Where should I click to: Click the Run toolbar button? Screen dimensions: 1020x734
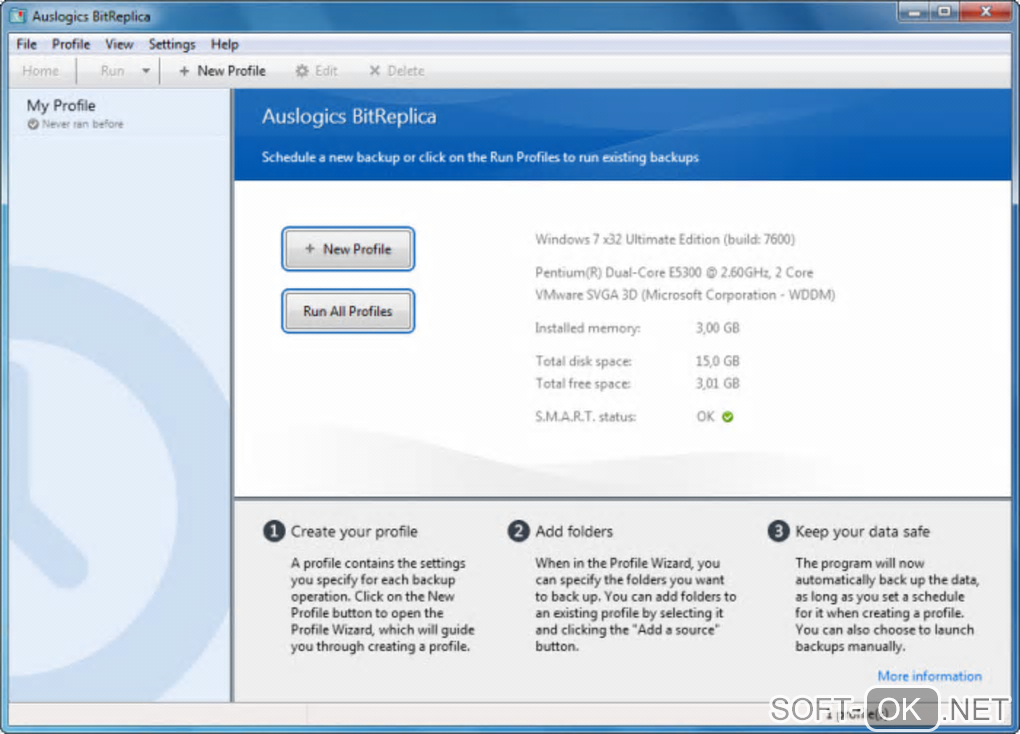[x=112, y=71]
